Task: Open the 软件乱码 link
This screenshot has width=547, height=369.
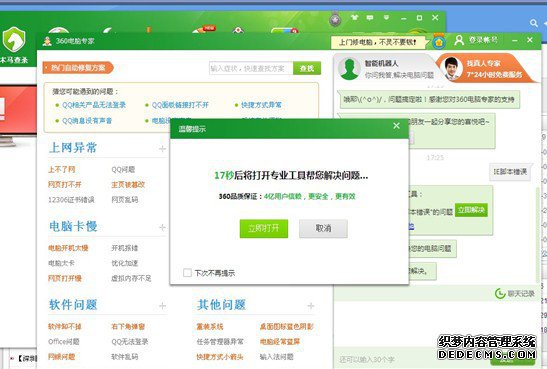Action: pyautogui.click(x=125, y=357)
